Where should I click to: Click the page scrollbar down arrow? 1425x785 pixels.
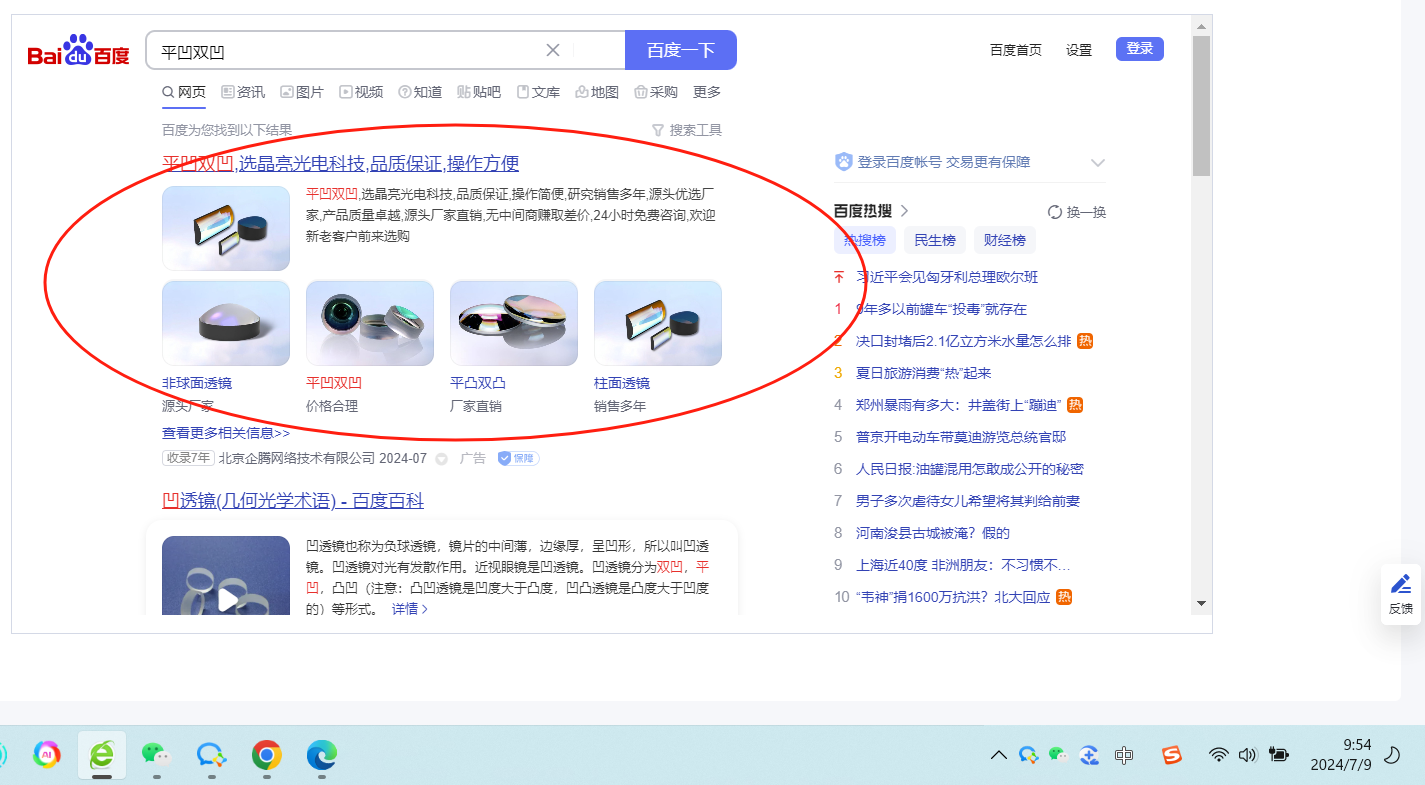pos(1201,603)
